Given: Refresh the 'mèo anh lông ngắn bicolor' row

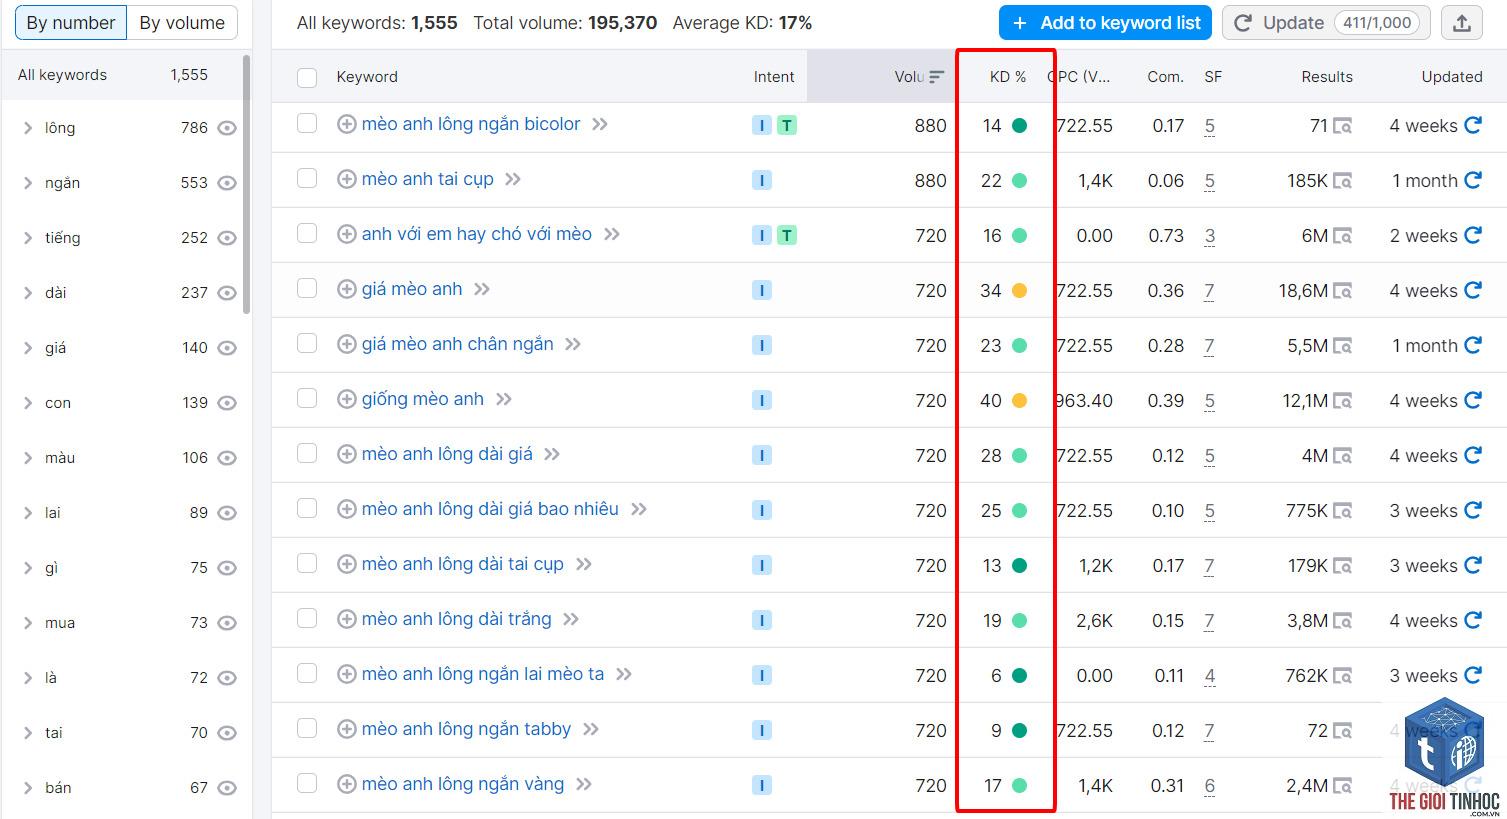Looking at the screenshot, I should pos(1472,125).
